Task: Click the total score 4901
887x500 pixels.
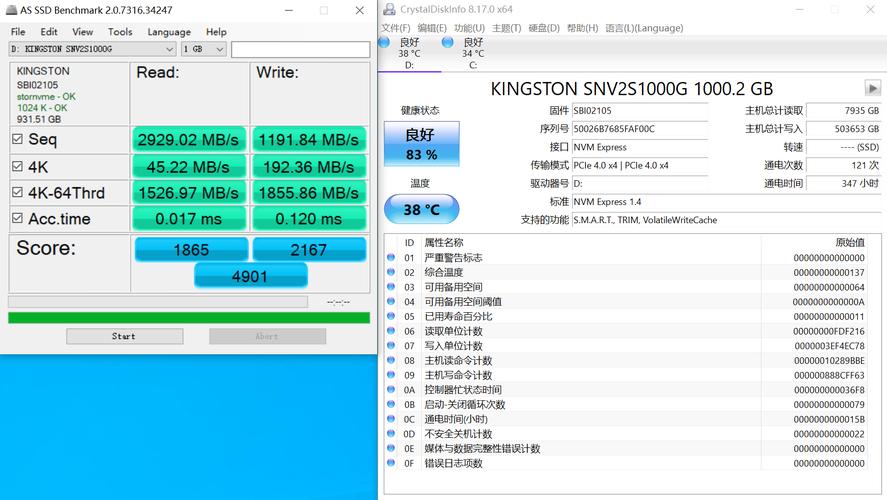Action: click(x=251, y=276)
